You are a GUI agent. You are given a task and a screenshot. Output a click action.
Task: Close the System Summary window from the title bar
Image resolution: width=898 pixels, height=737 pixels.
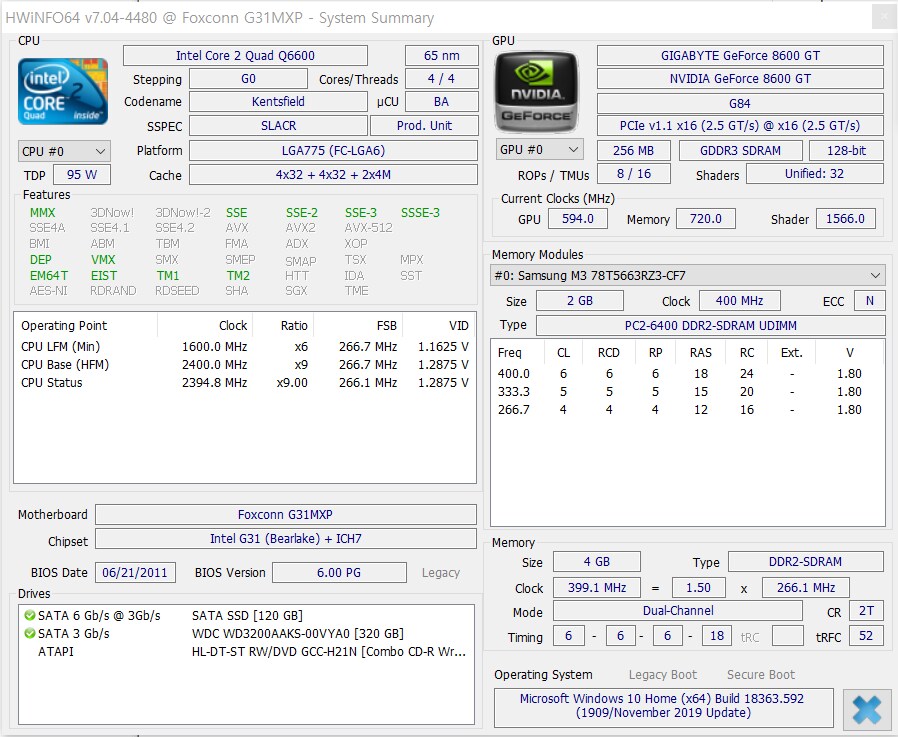click(883, 17)
